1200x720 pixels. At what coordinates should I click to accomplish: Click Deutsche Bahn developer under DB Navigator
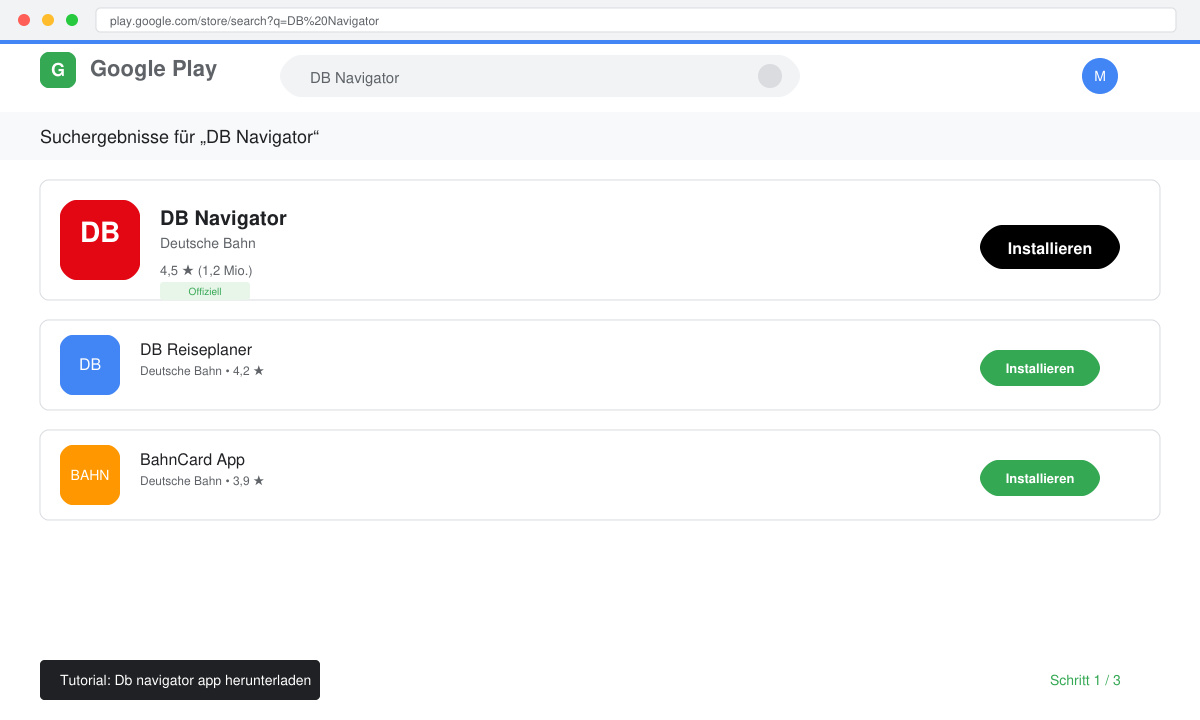tap(208, 243)
